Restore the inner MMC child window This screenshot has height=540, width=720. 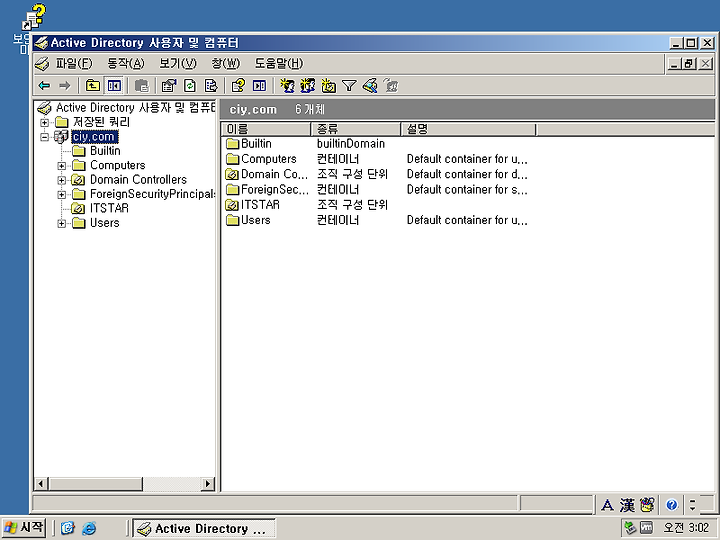(689, 64)
